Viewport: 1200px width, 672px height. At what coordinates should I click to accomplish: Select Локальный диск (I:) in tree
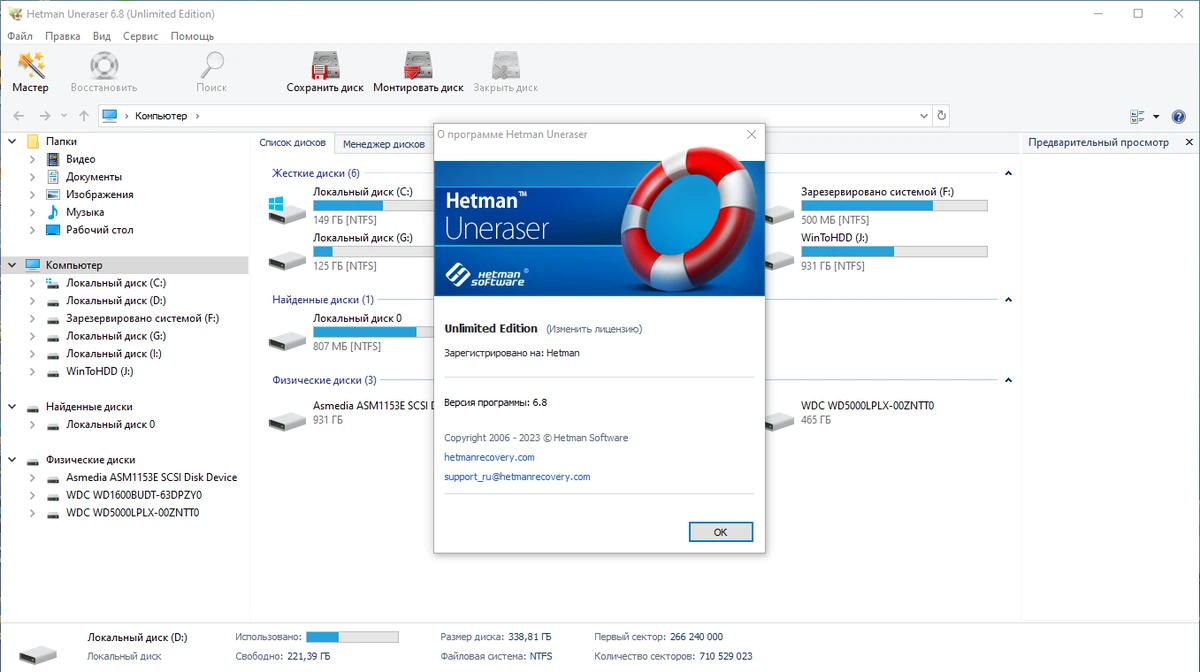(x=114, y=354)
